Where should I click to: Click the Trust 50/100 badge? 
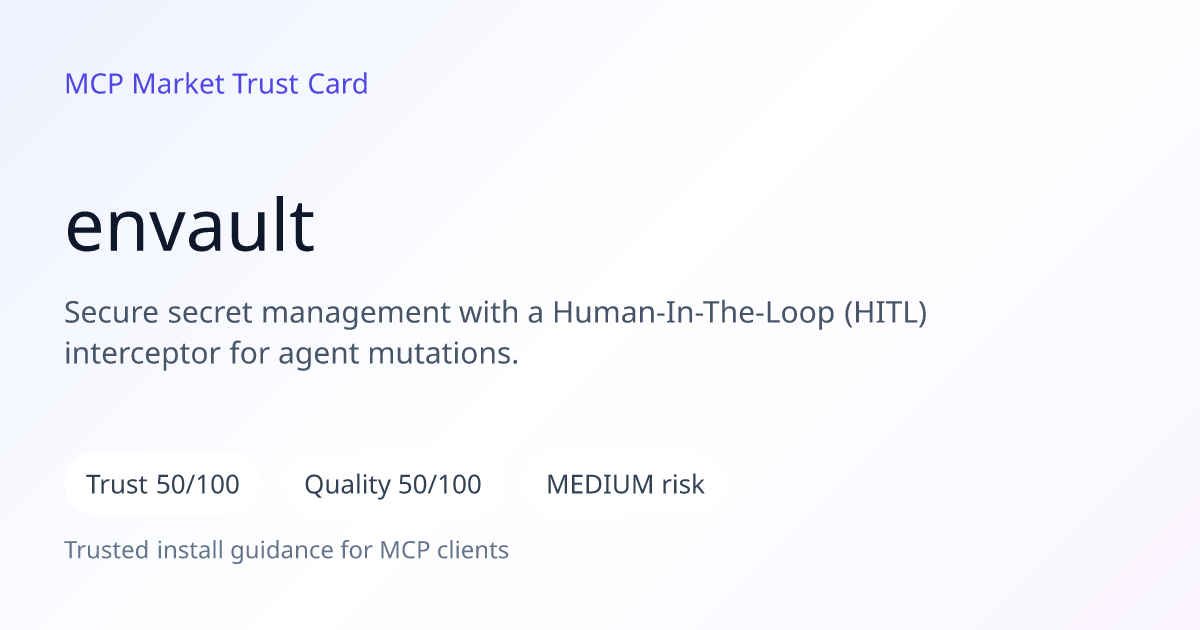pyautogui.click(x=163, y=485)
